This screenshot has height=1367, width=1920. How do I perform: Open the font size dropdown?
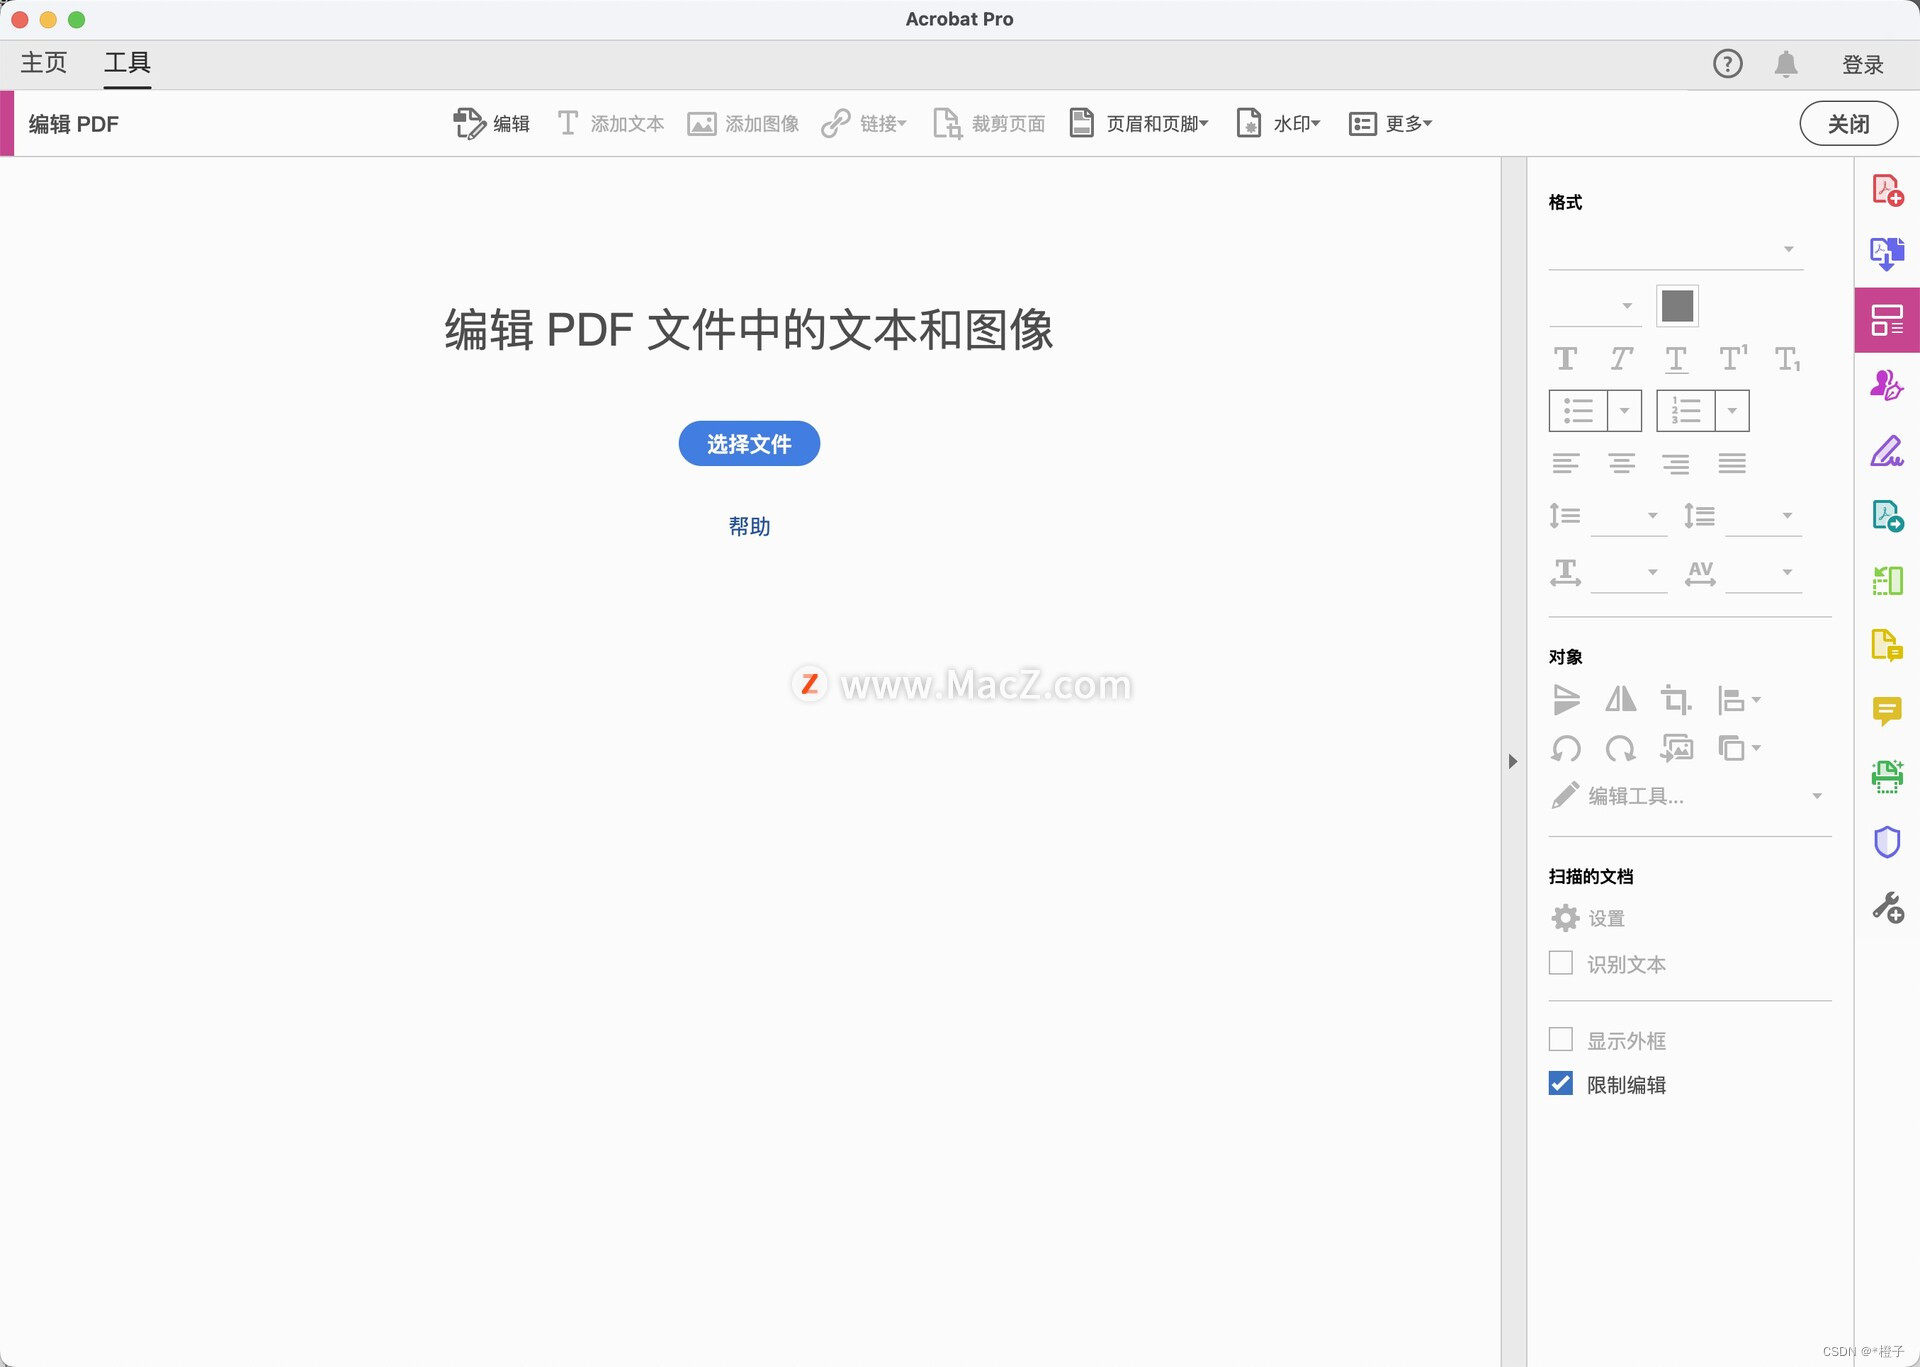[x=1595, y=306]
